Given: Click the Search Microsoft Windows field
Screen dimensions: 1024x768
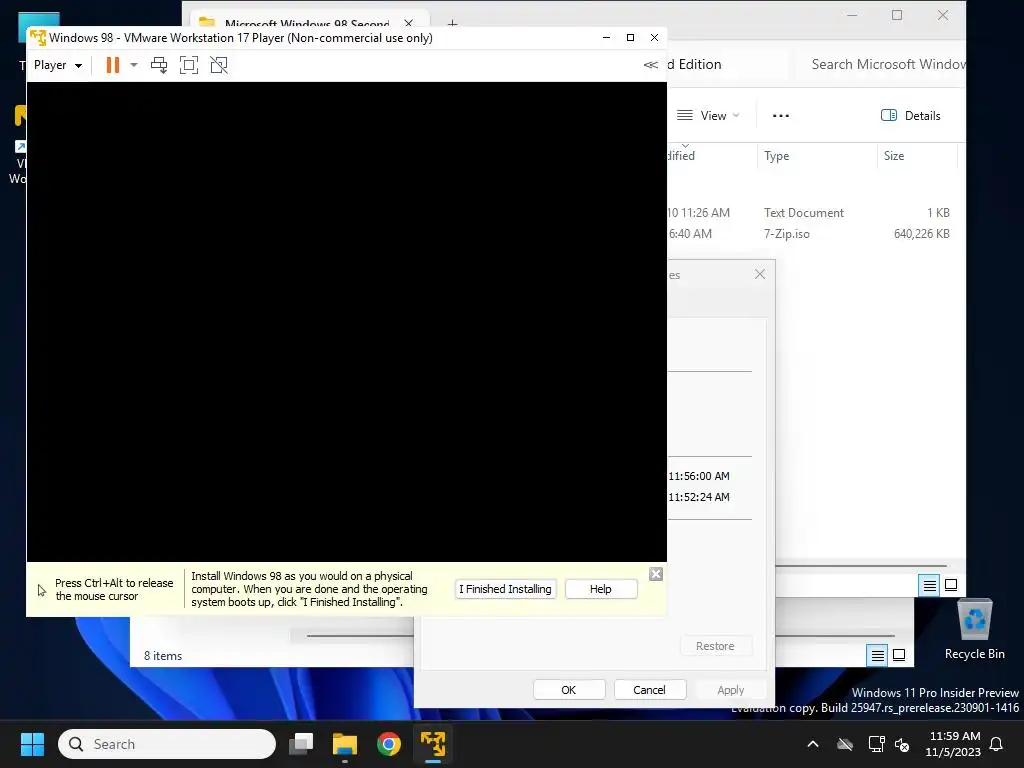Looking at the screenshot, I should pos(878,64).
